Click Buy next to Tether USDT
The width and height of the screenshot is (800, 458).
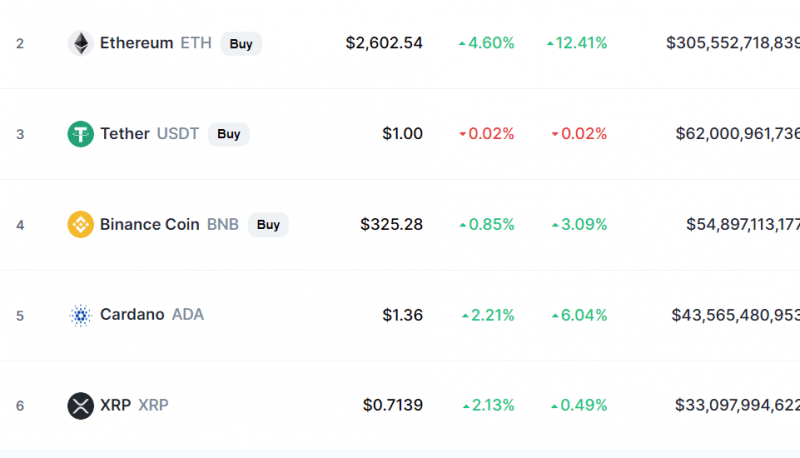[x=229, y=134]
